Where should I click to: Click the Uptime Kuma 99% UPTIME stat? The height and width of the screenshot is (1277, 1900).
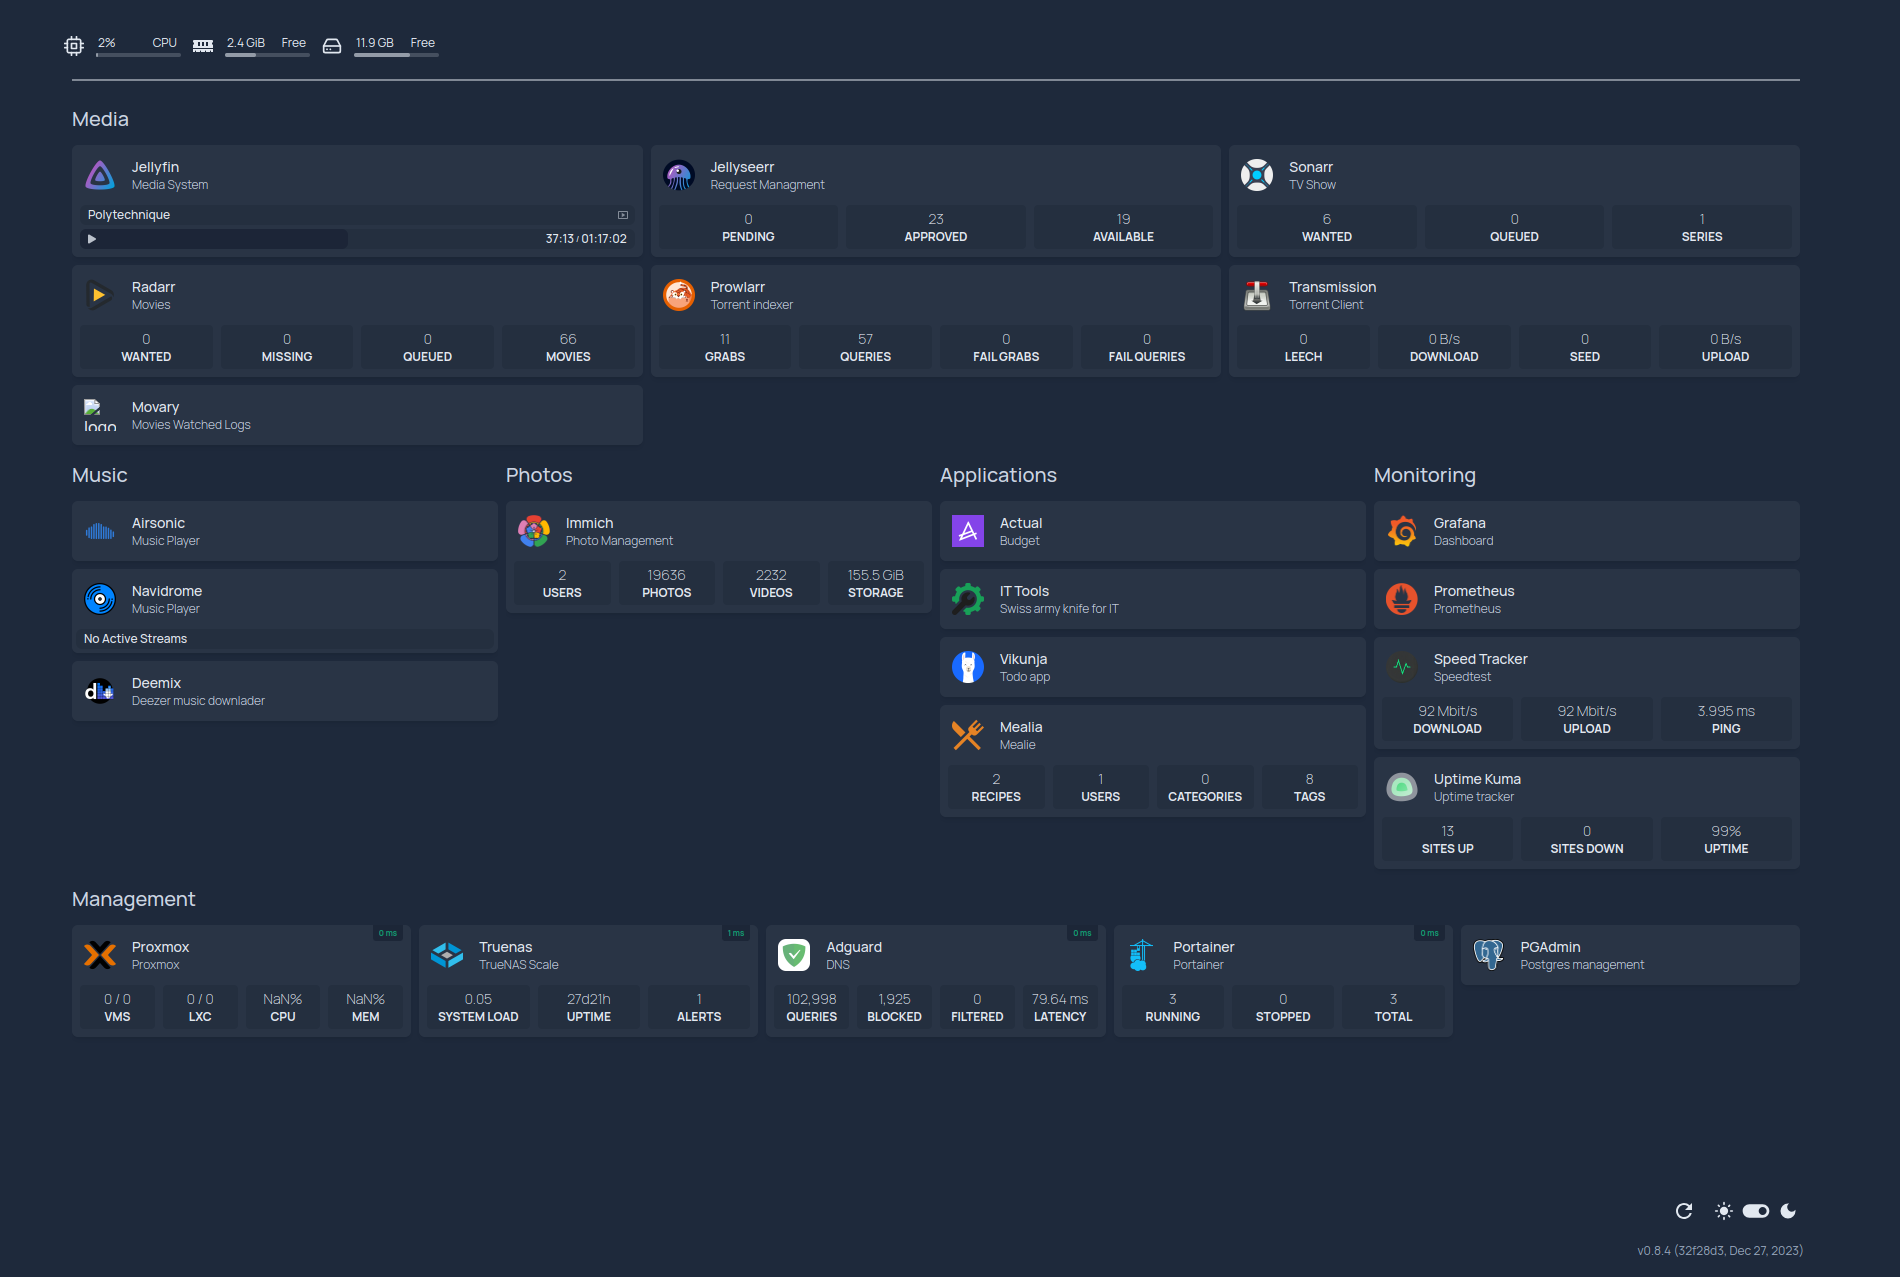(x=1726, y=839)
